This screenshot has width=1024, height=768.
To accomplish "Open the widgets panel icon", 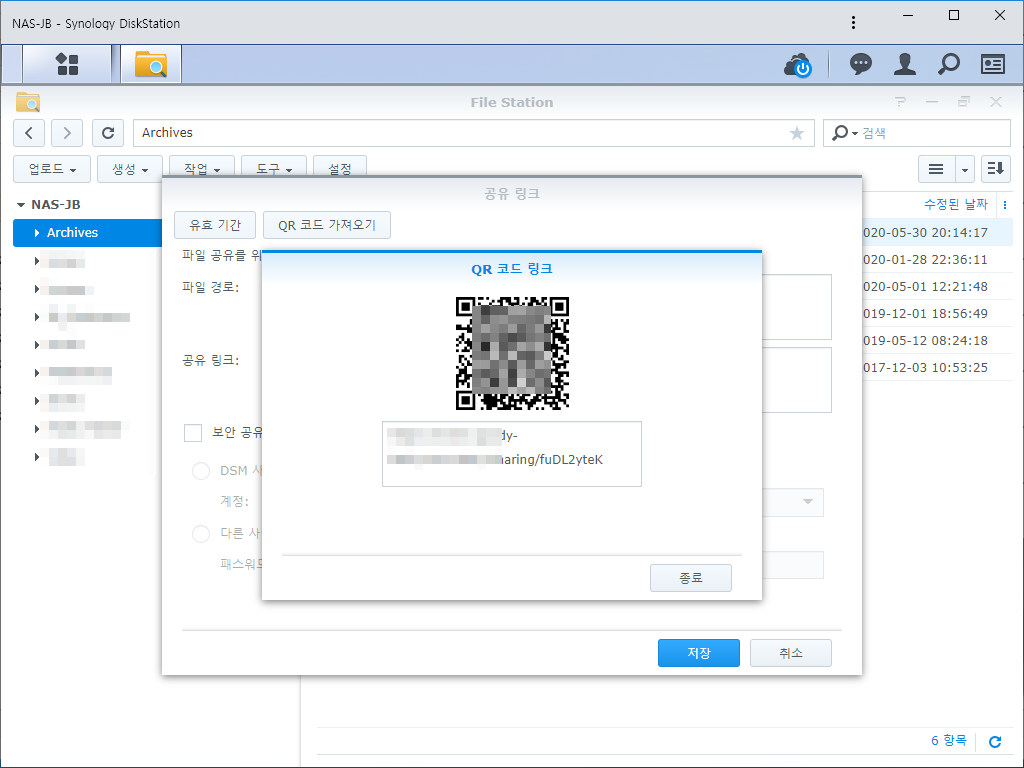I will point(993,64).
